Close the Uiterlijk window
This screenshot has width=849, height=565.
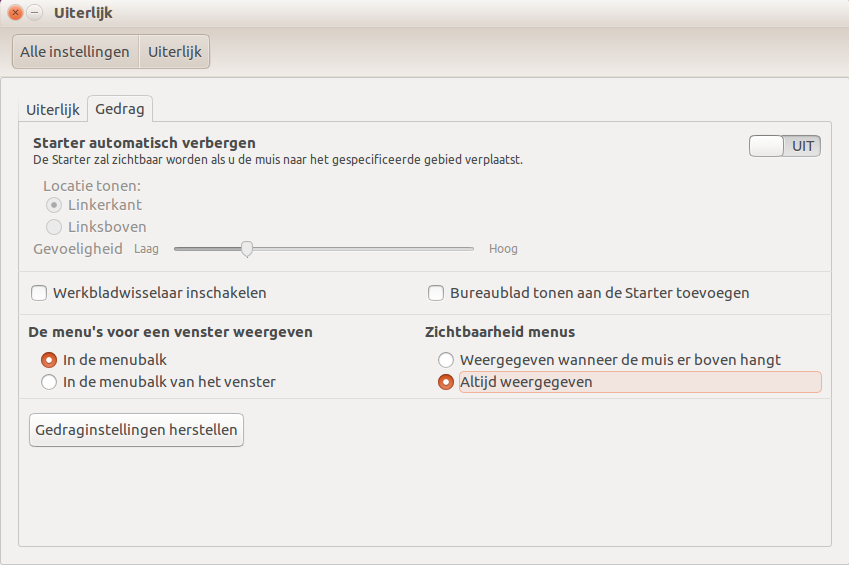click(x=15, y=13)
